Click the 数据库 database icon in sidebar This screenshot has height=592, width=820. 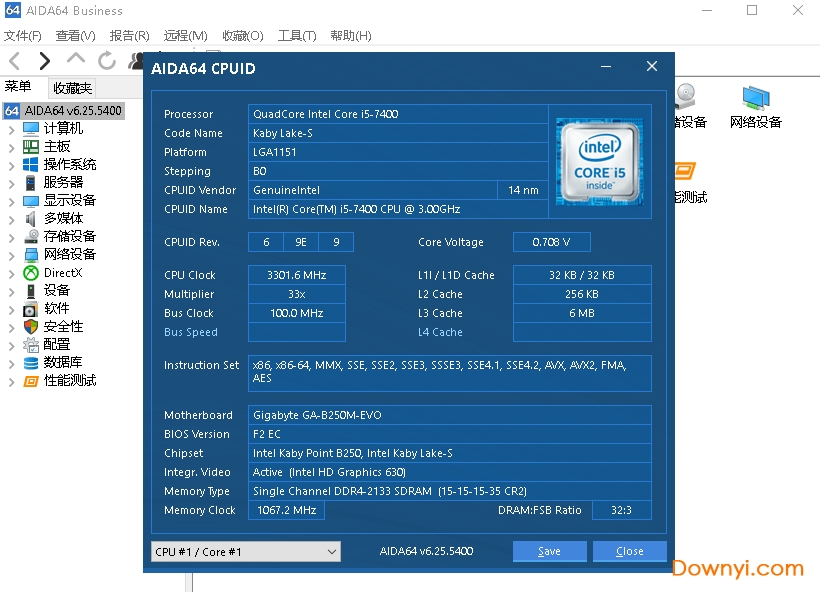click(x=31, y=363)
